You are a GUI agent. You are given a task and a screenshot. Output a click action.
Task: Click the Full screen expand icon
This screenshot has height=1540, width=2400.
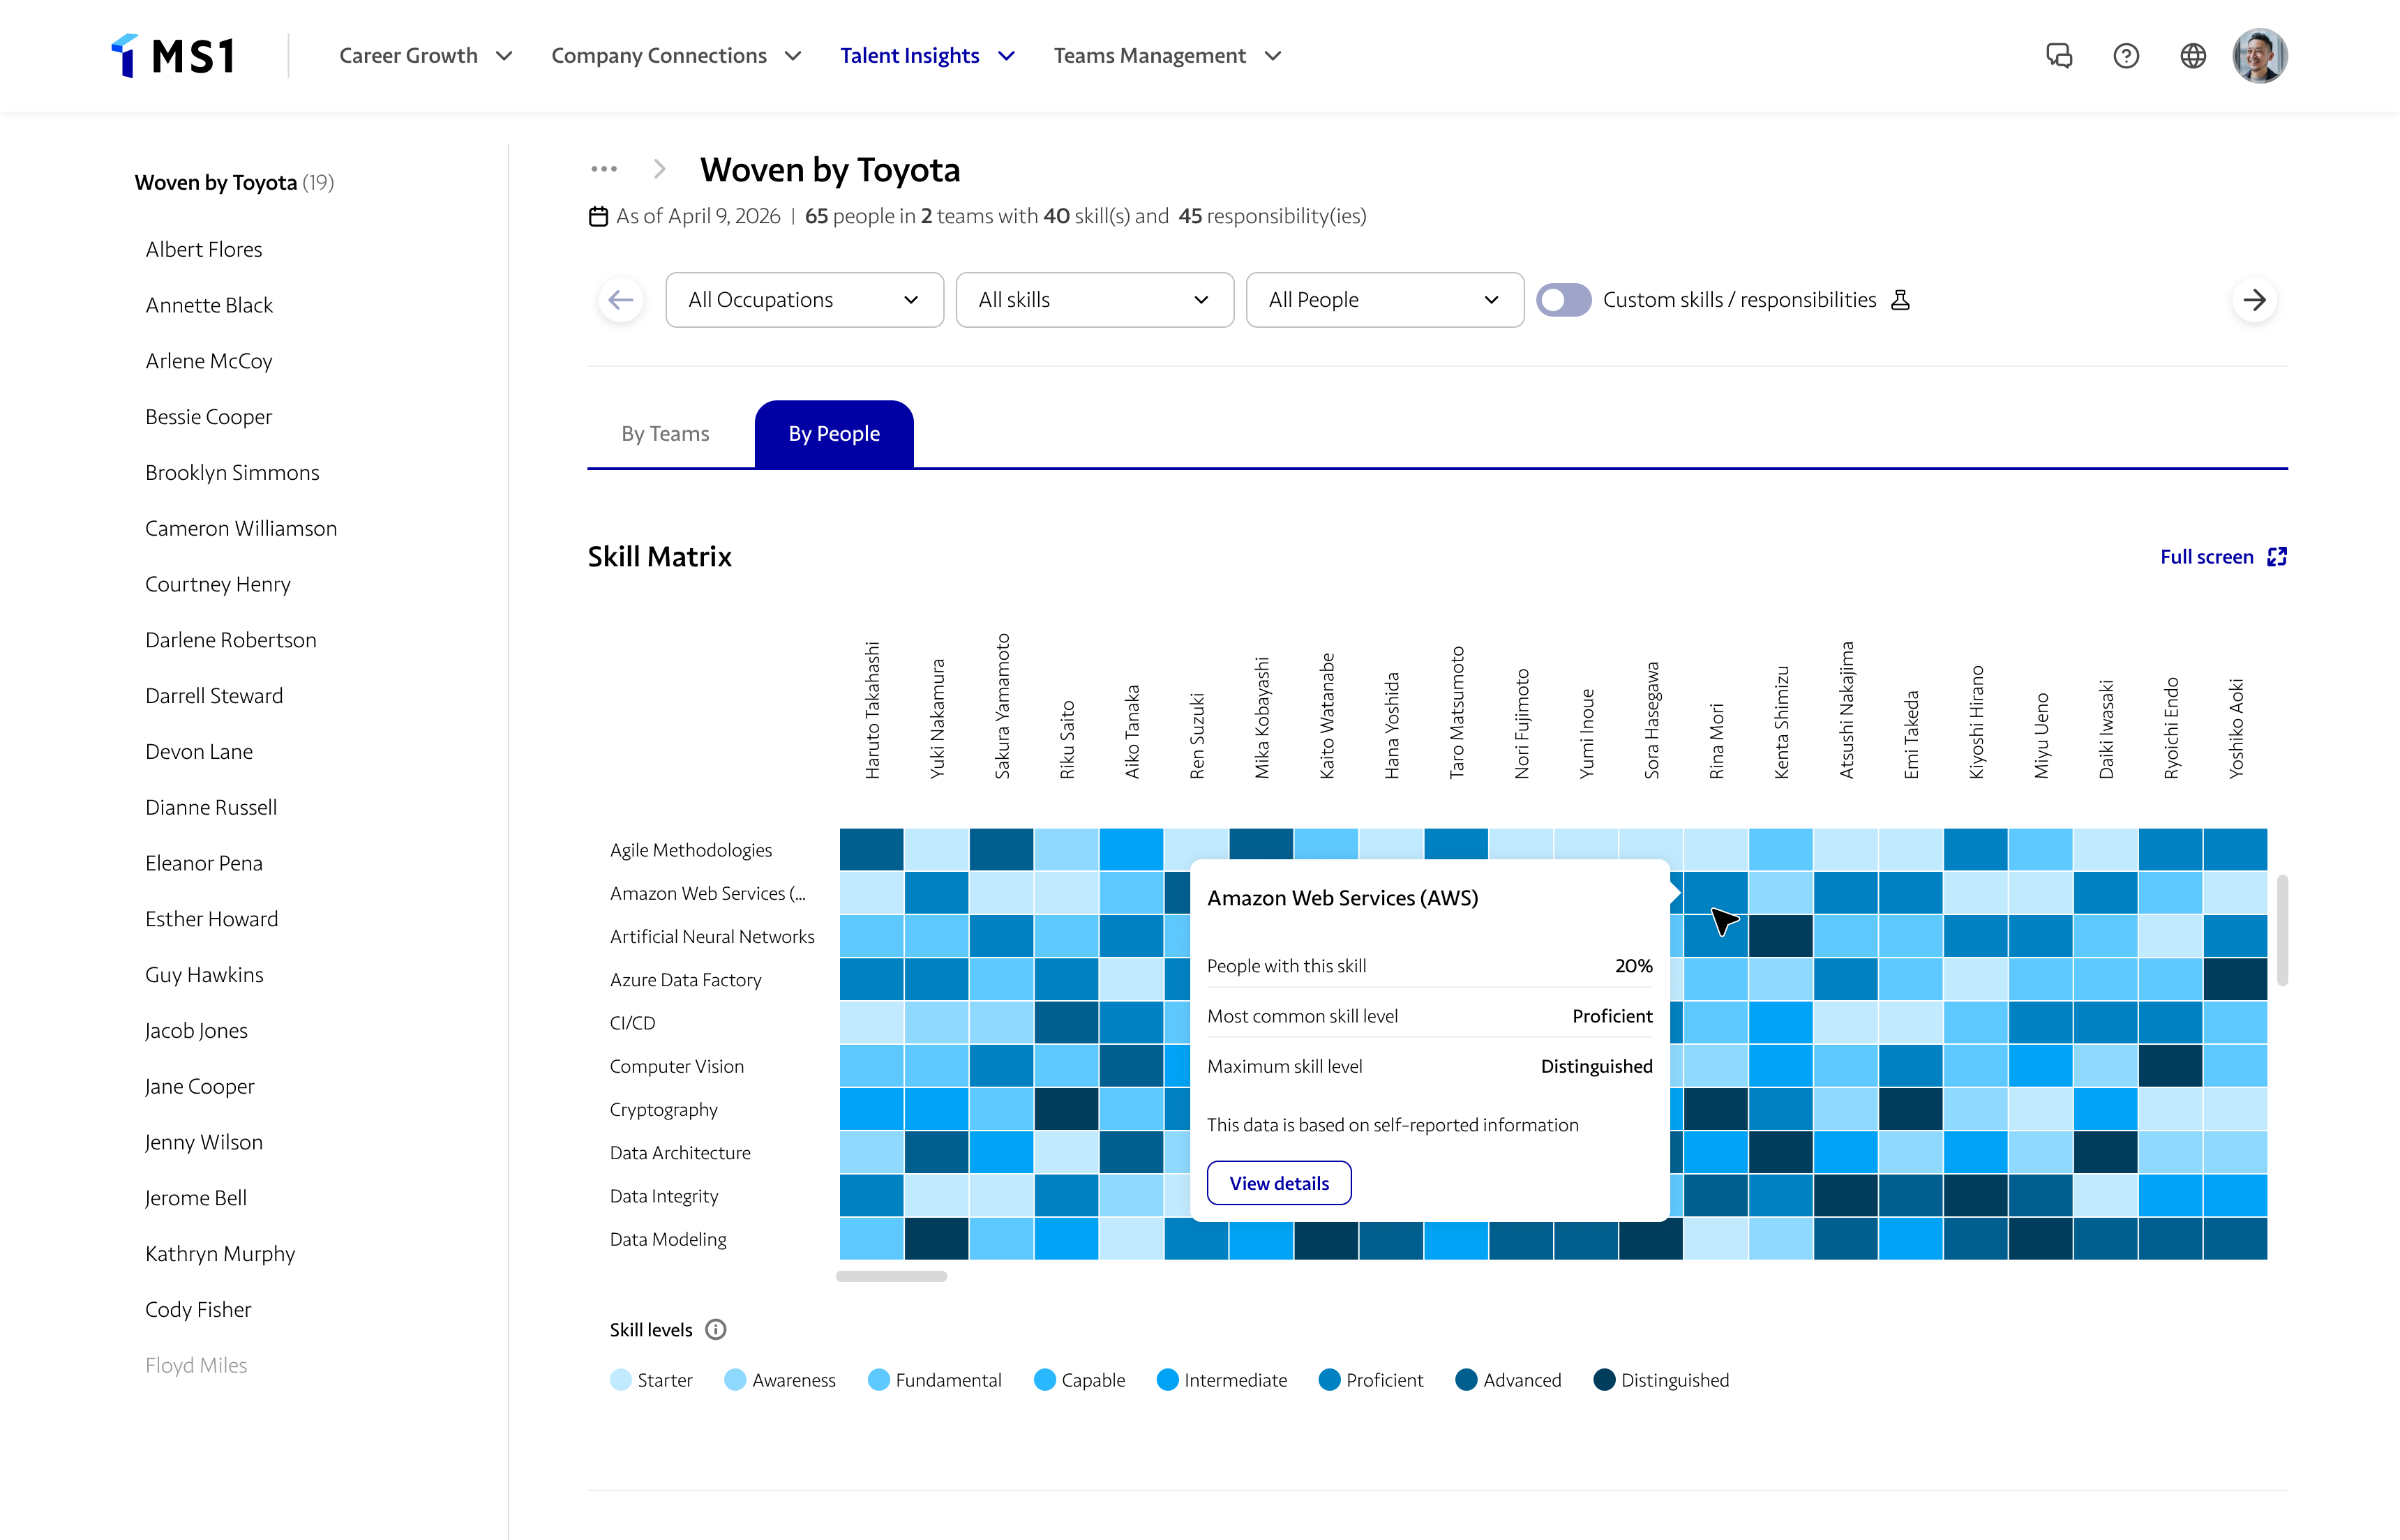[x=2277, y=557]
